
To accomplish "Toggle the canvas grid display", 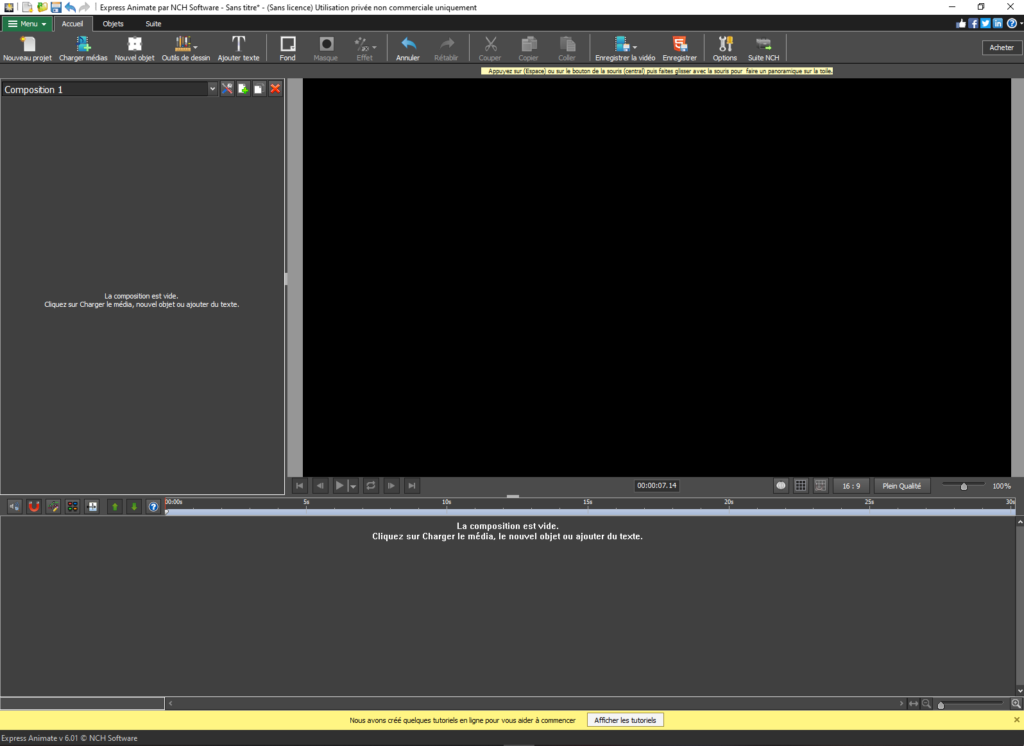I will click(x=801, y=485).
